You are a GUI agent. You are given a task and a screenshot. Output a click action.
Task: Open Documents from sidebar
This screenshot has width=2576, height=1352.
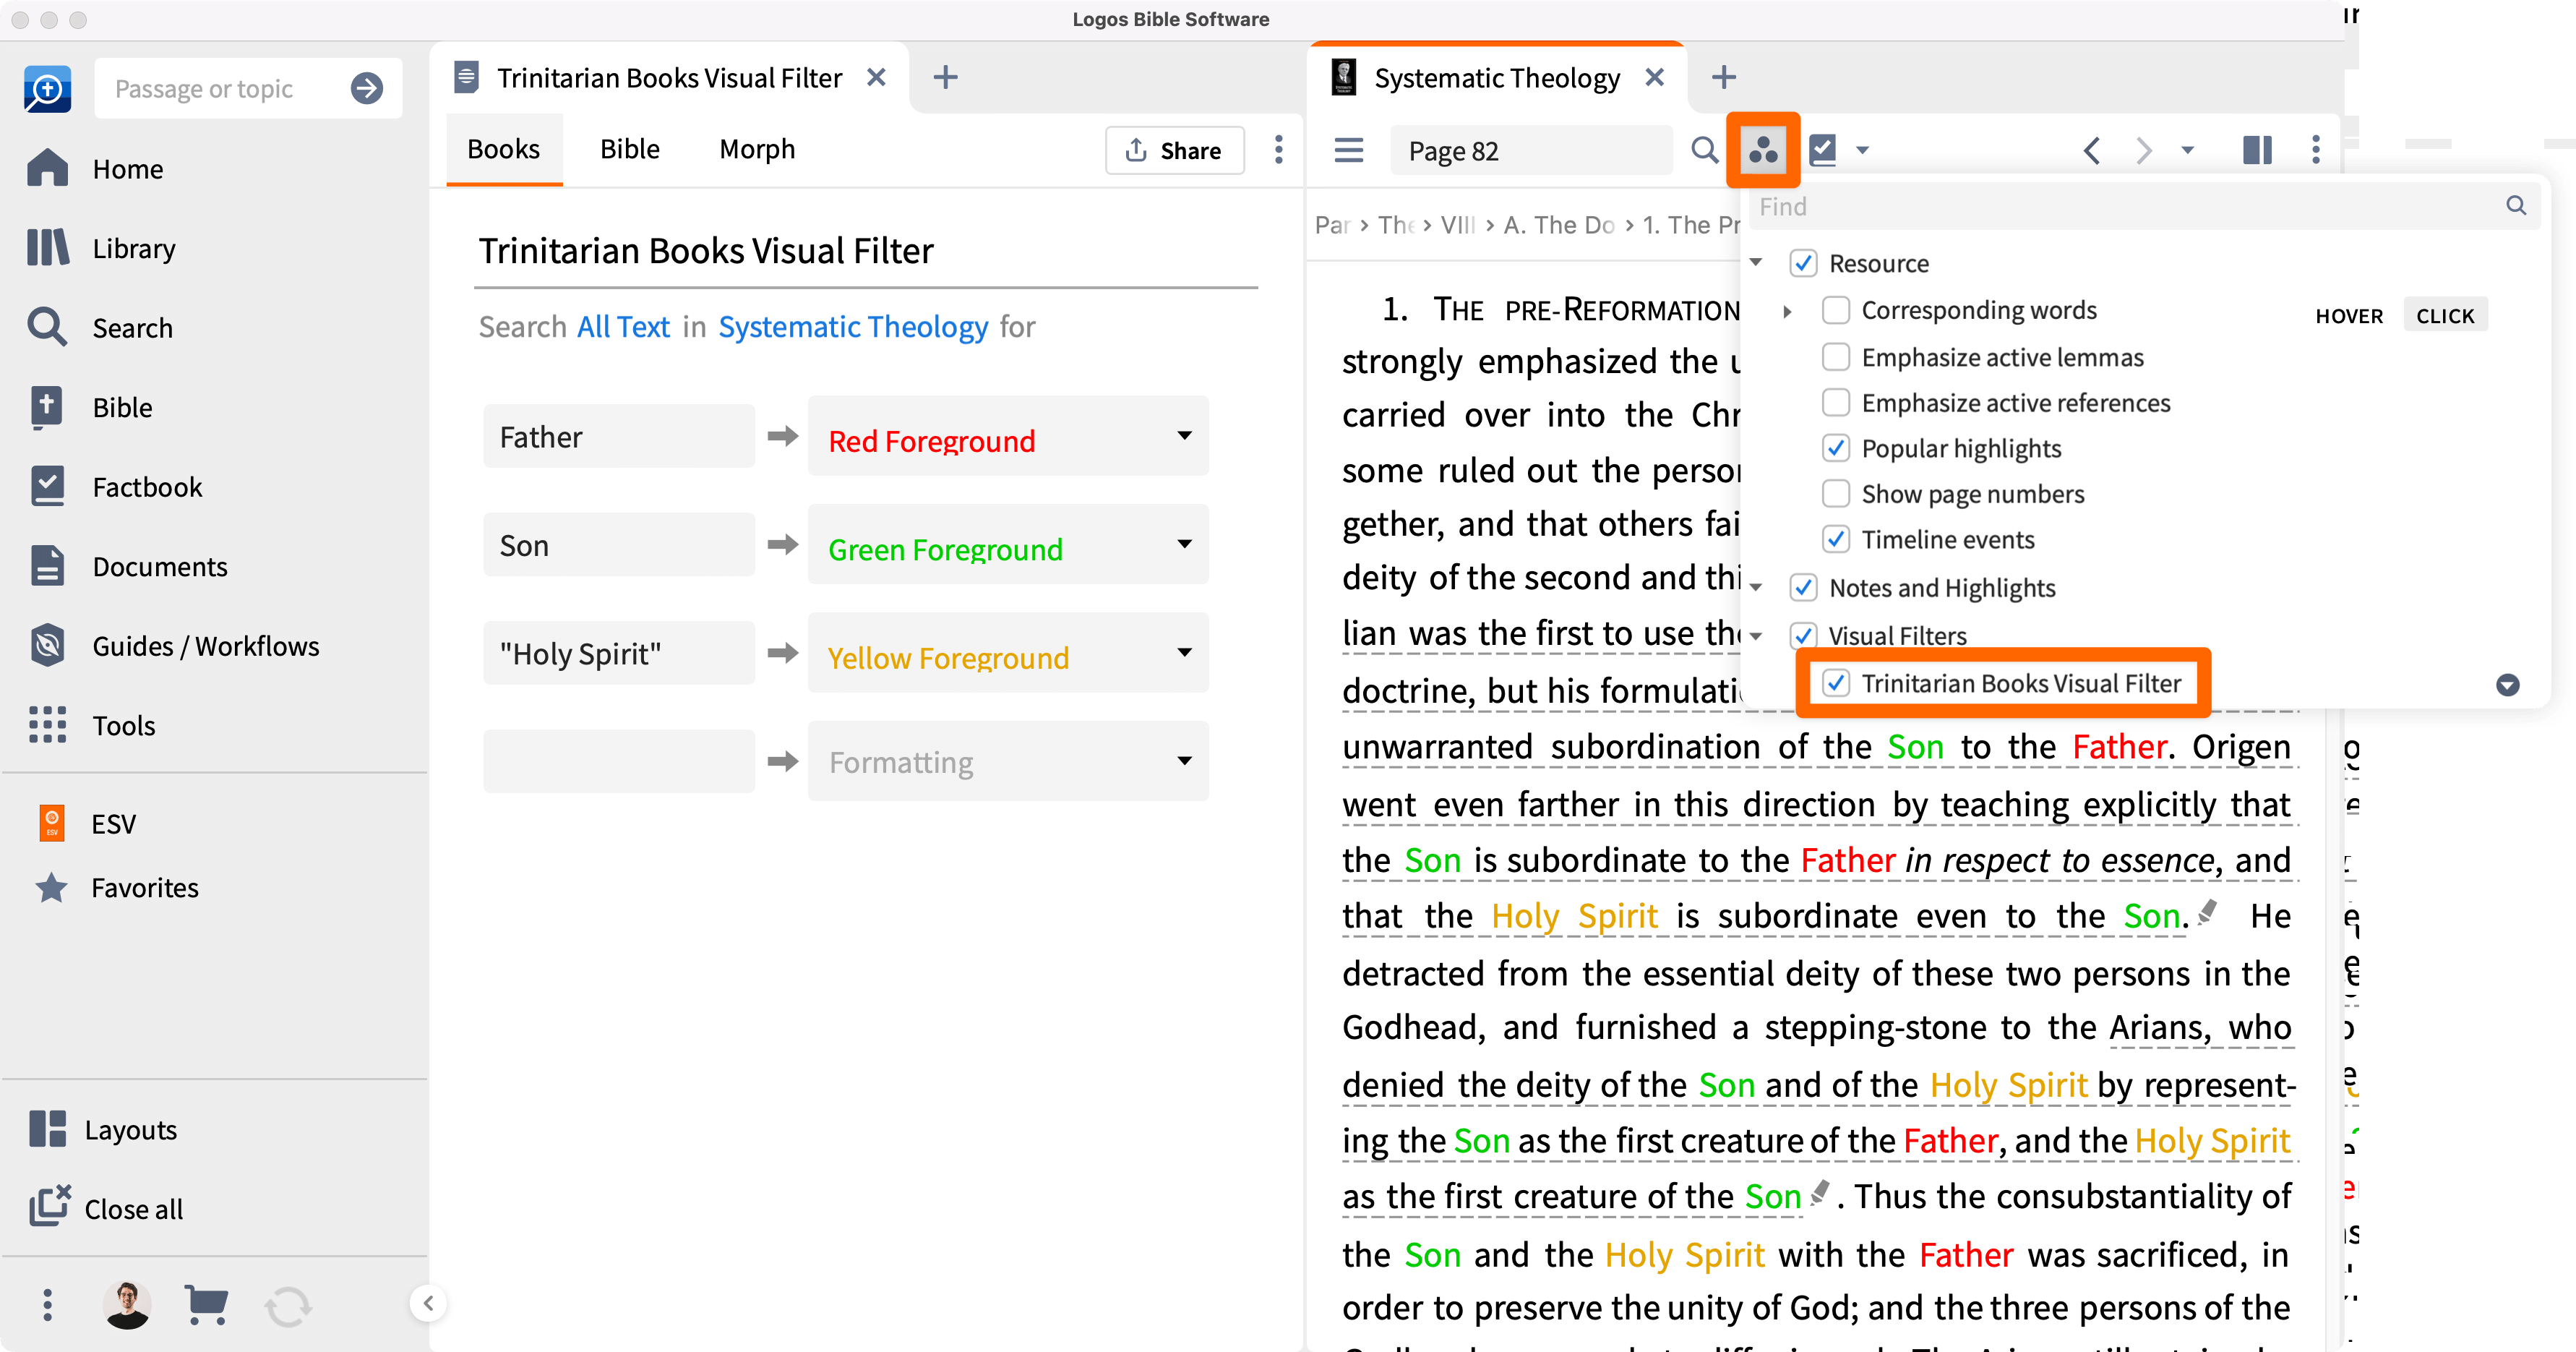[128, 566]
